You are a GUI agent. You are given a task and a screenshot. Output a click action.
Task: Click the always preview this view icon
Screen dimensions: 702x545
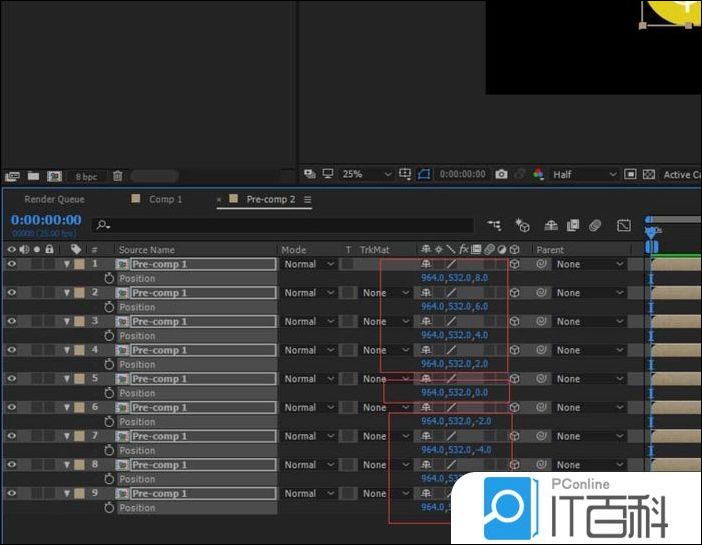pos(309,174)
